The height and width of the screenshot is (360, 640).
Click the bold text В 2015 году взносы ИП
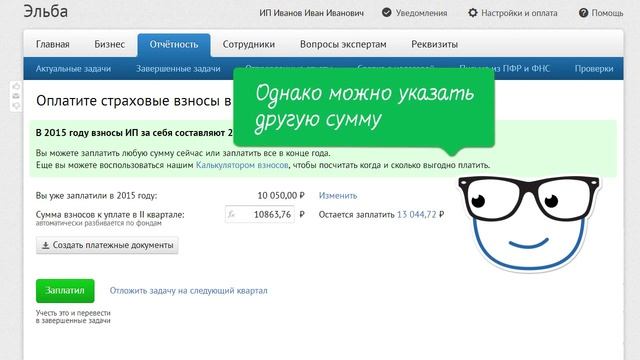[135, 133]
